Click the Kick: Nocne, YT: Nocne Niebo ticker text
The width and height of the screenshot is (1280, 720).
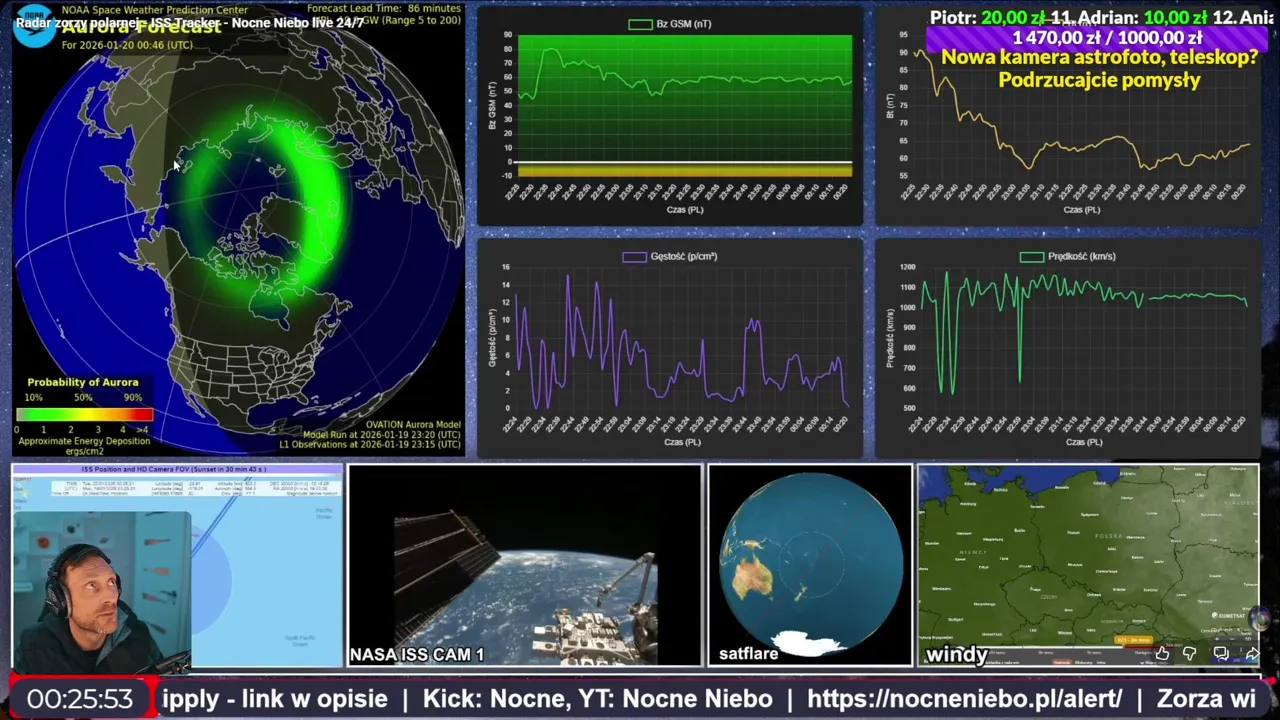(x=597, y=698)
